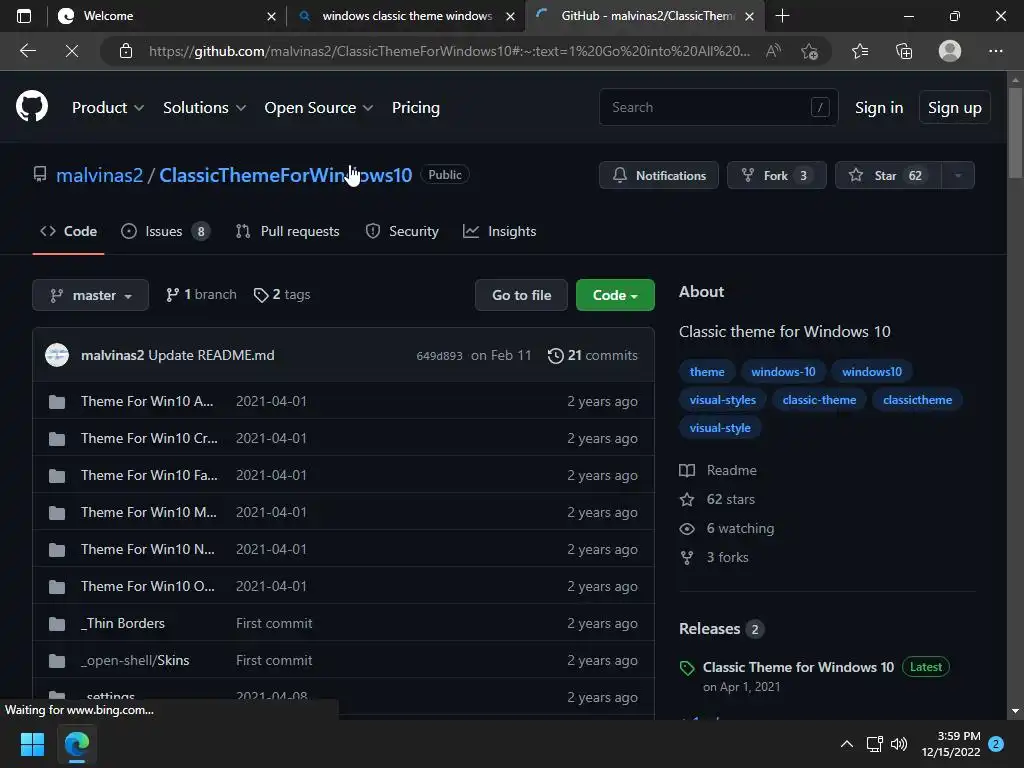1024x768 pixels.
Task: Click the release tag icon beside Classic Theme
Action: [687, 667]
